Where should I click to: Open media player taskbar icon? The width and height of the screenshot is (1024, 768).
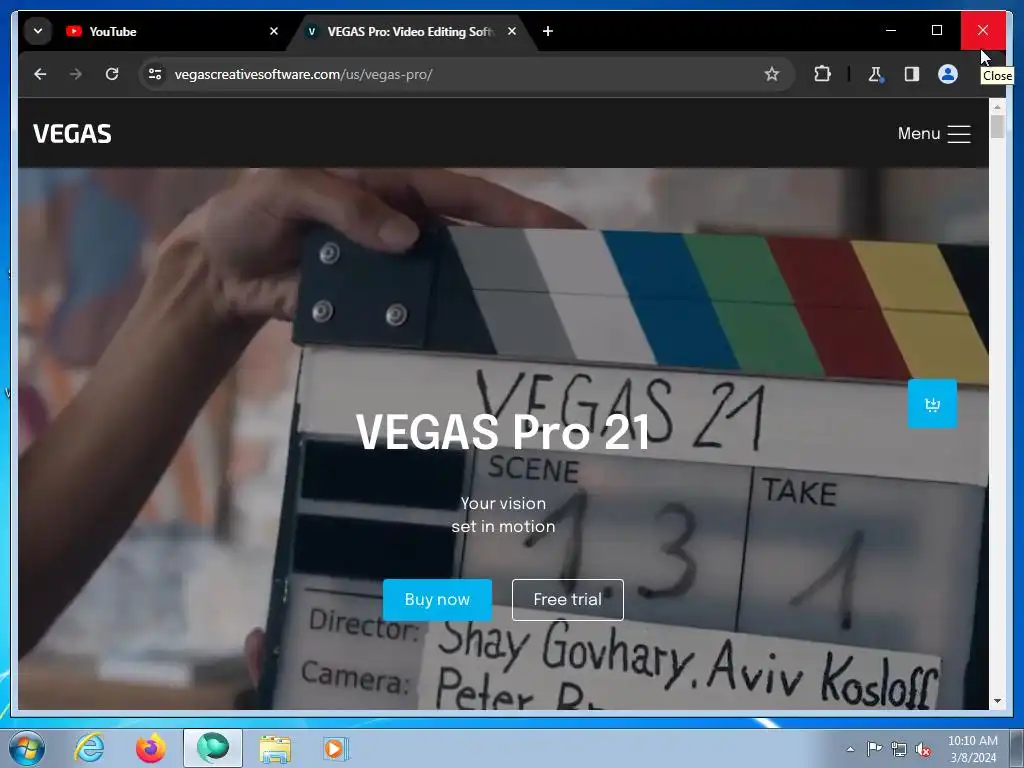tap(336, 748)
